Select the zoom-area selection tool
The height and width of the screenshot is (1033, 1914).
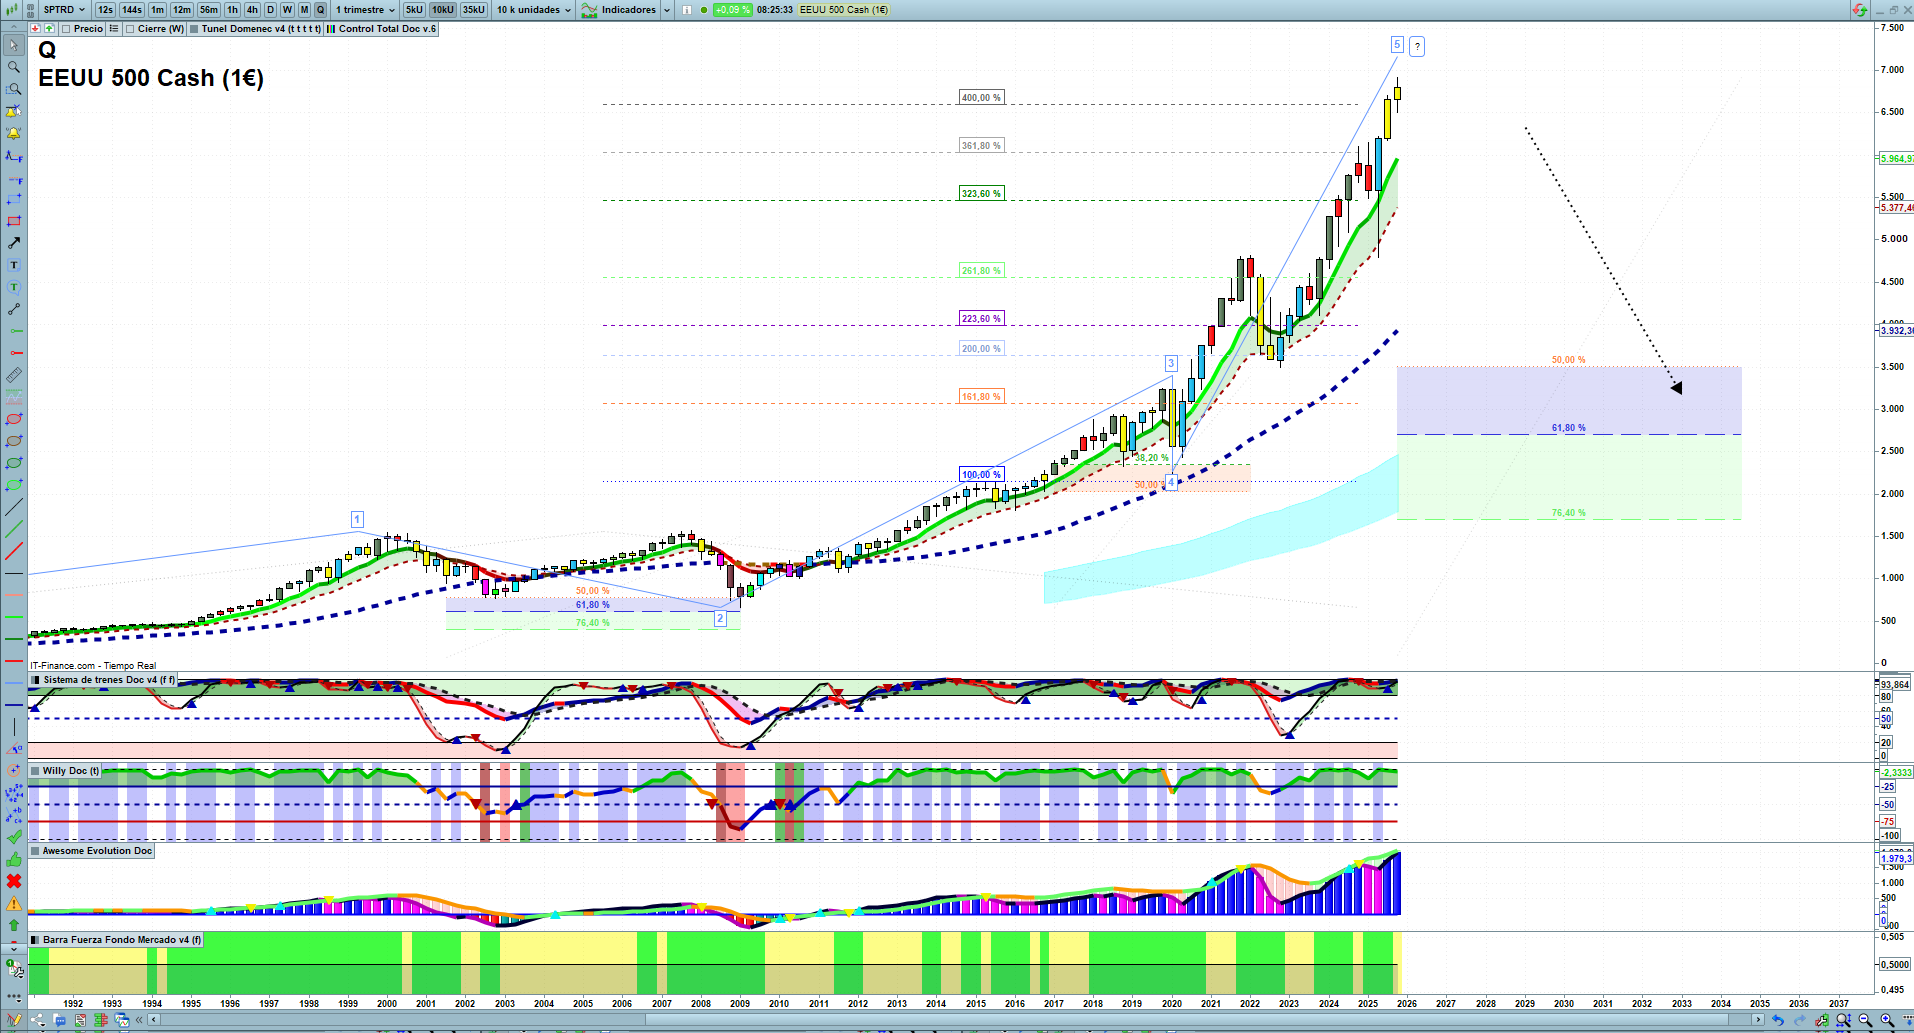(x=14, y=89)
